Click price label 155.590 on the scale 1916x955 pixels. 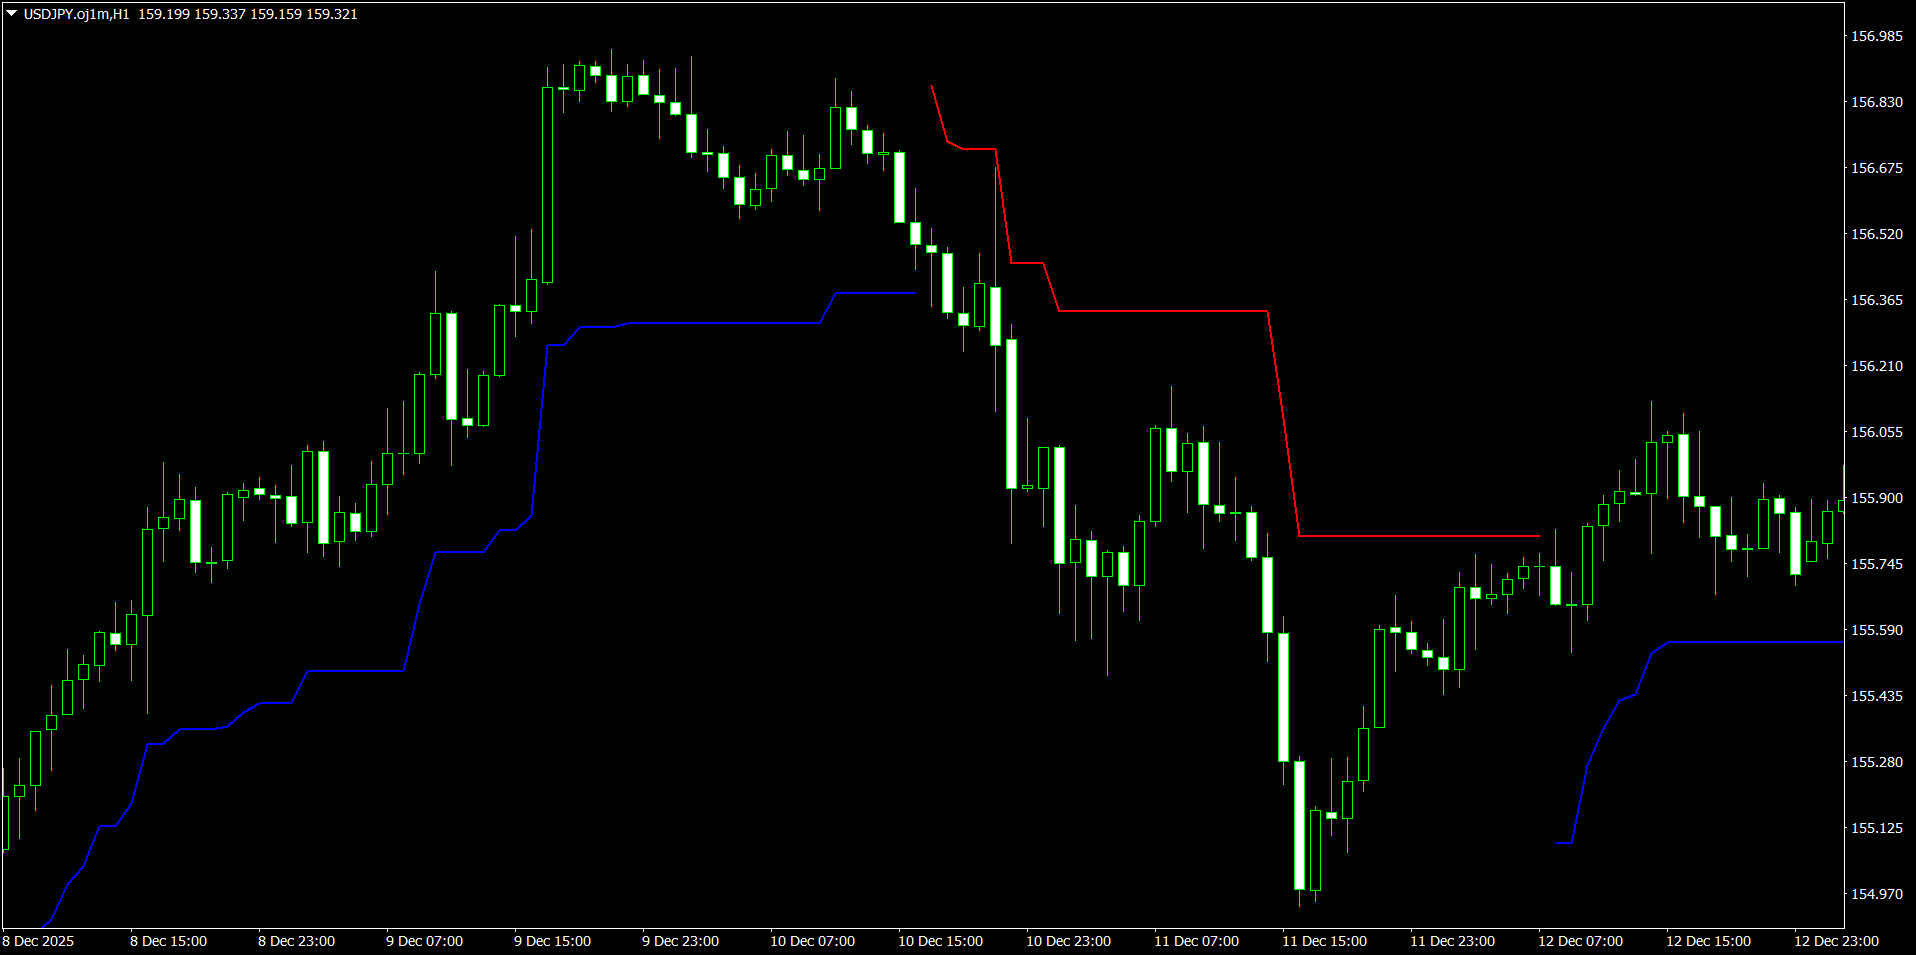coord(1876,630)
